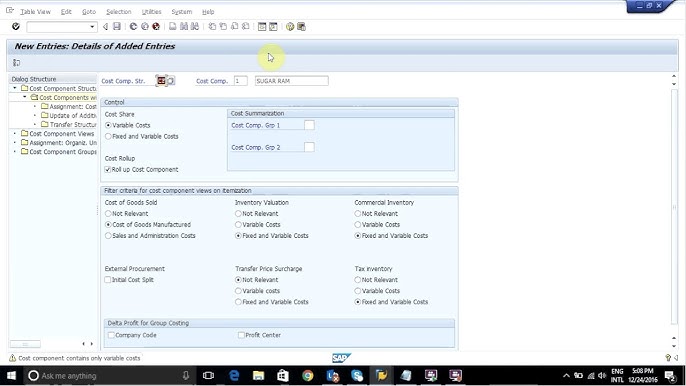Select Fixed and Variable Costs under Cost Share
Screen dimensions: 686x386
click(108, 137)
